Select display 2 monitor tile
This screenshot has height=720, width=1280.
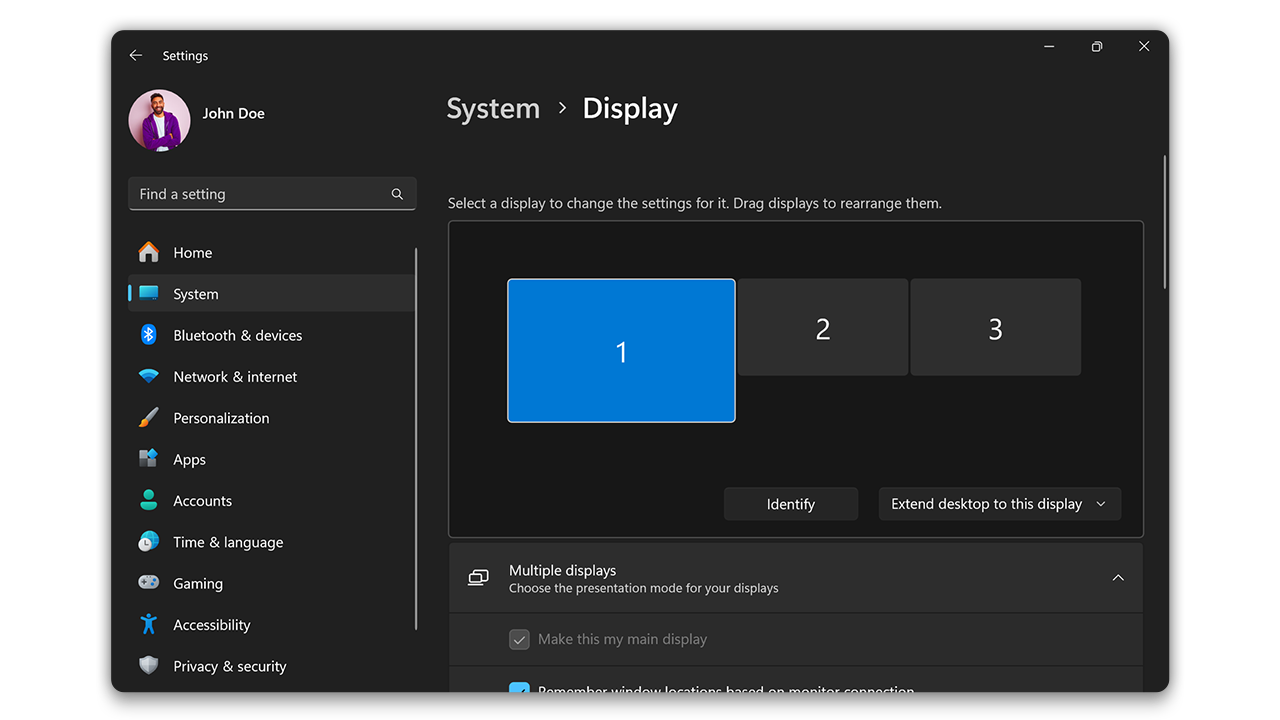[x=822, y=328]
